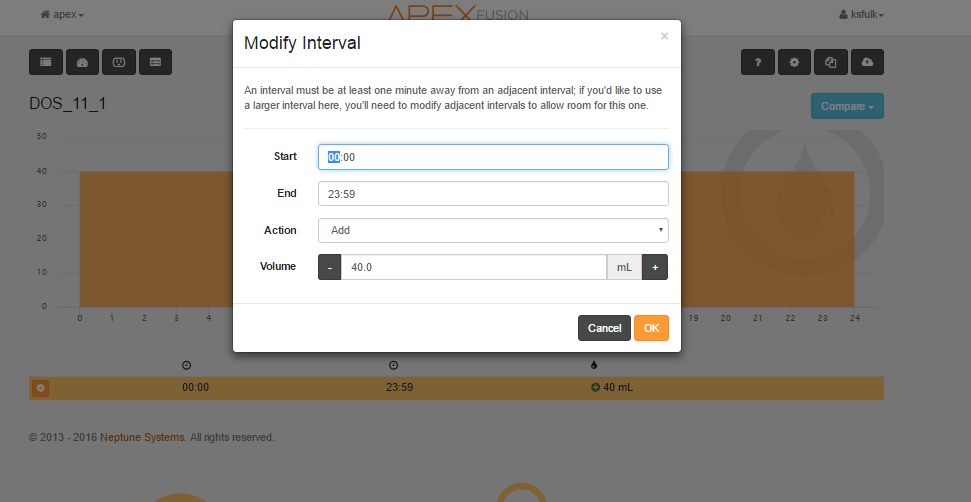Click the gear icon in the 00:00 interval row

(x=40, y=388)
